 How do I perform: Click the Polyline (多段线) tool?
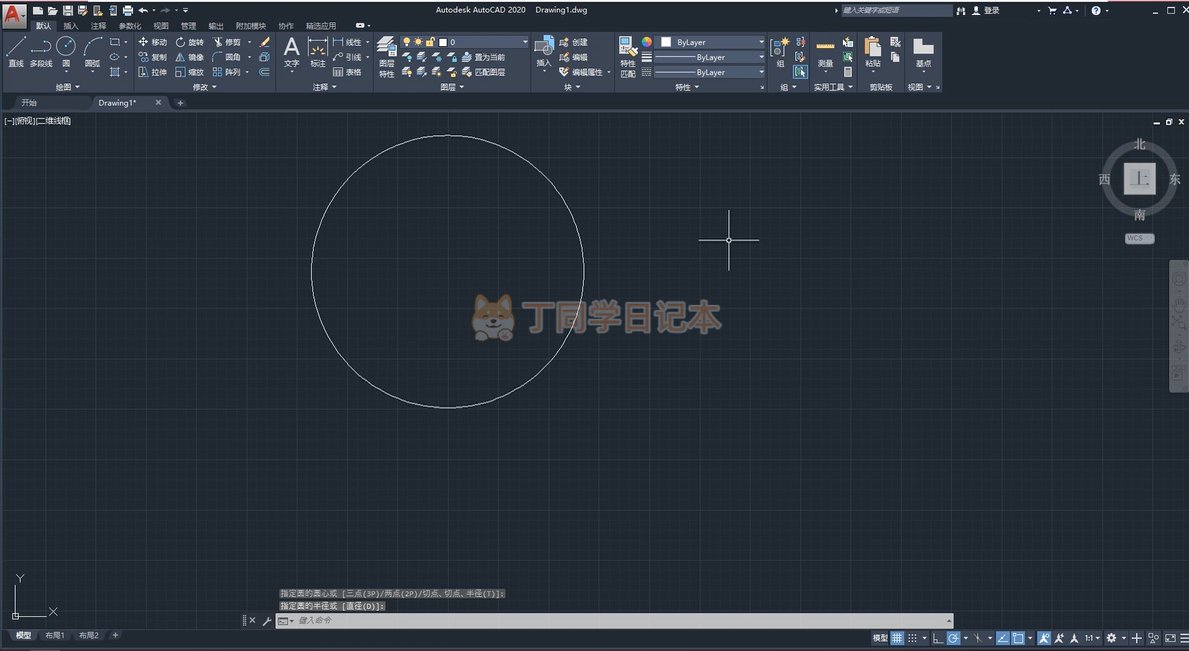click(41, 51)
